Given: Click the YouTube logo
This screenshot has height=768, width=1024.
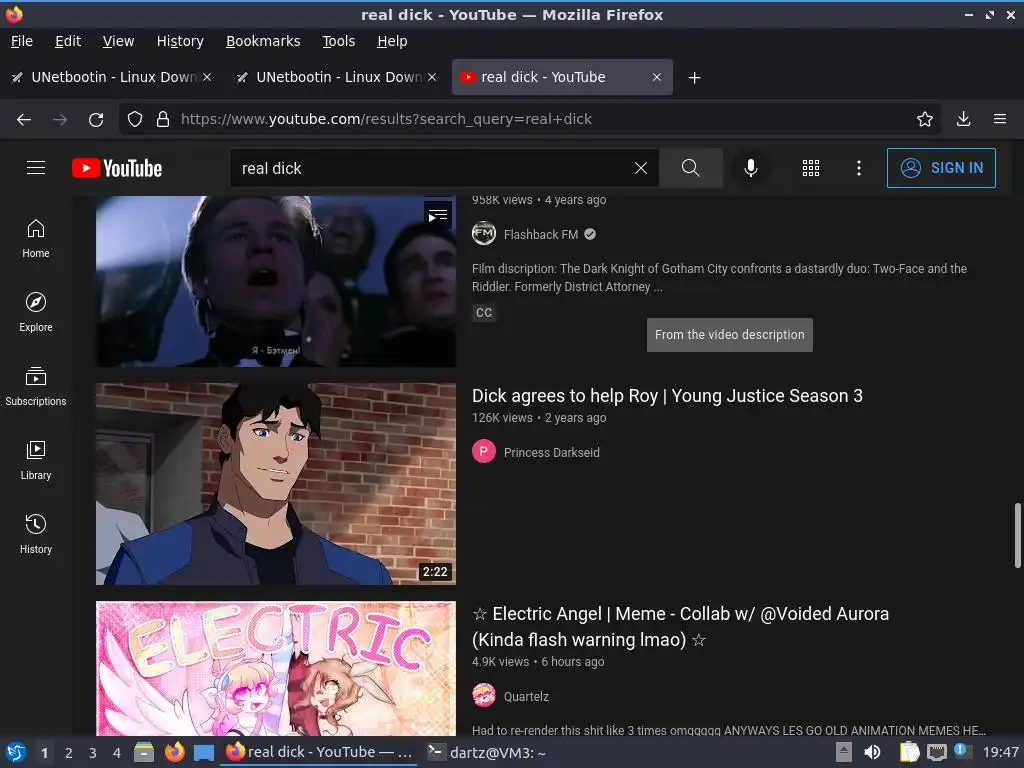Looking at the screenshot, I should [117, 168].
